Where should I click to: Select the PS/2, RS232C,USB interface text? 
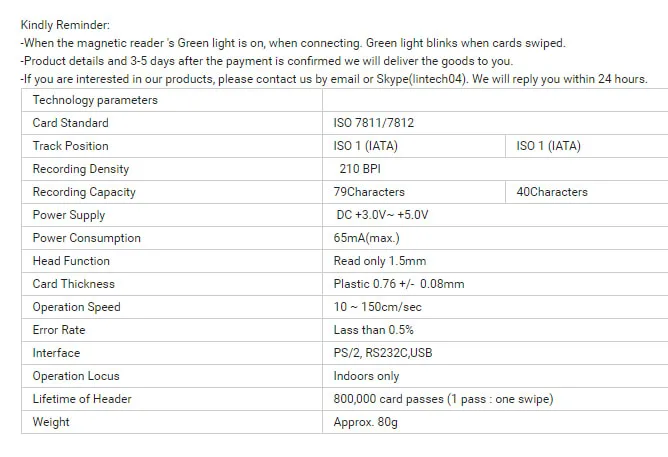(x=383, y=353)
